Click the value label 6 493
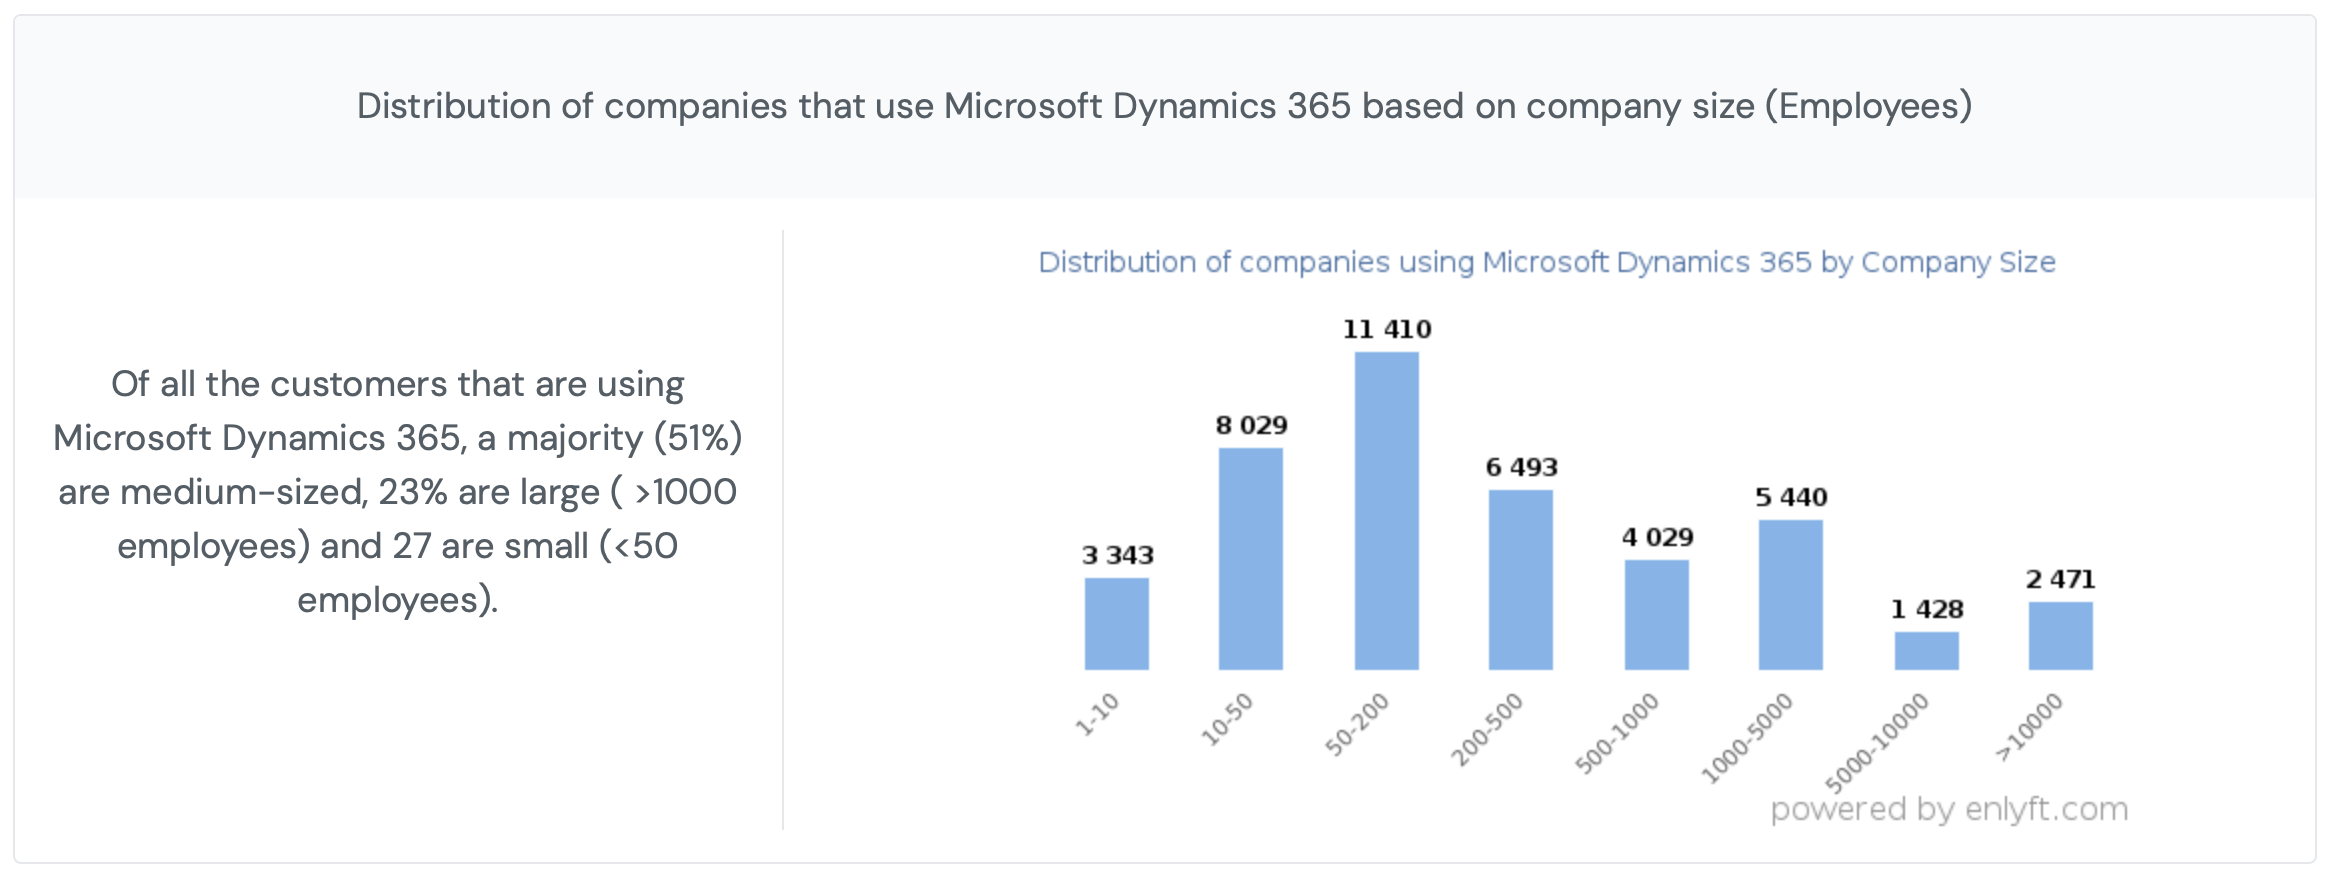Viewport: 2334px width, 874px height. pos(1521,467)
